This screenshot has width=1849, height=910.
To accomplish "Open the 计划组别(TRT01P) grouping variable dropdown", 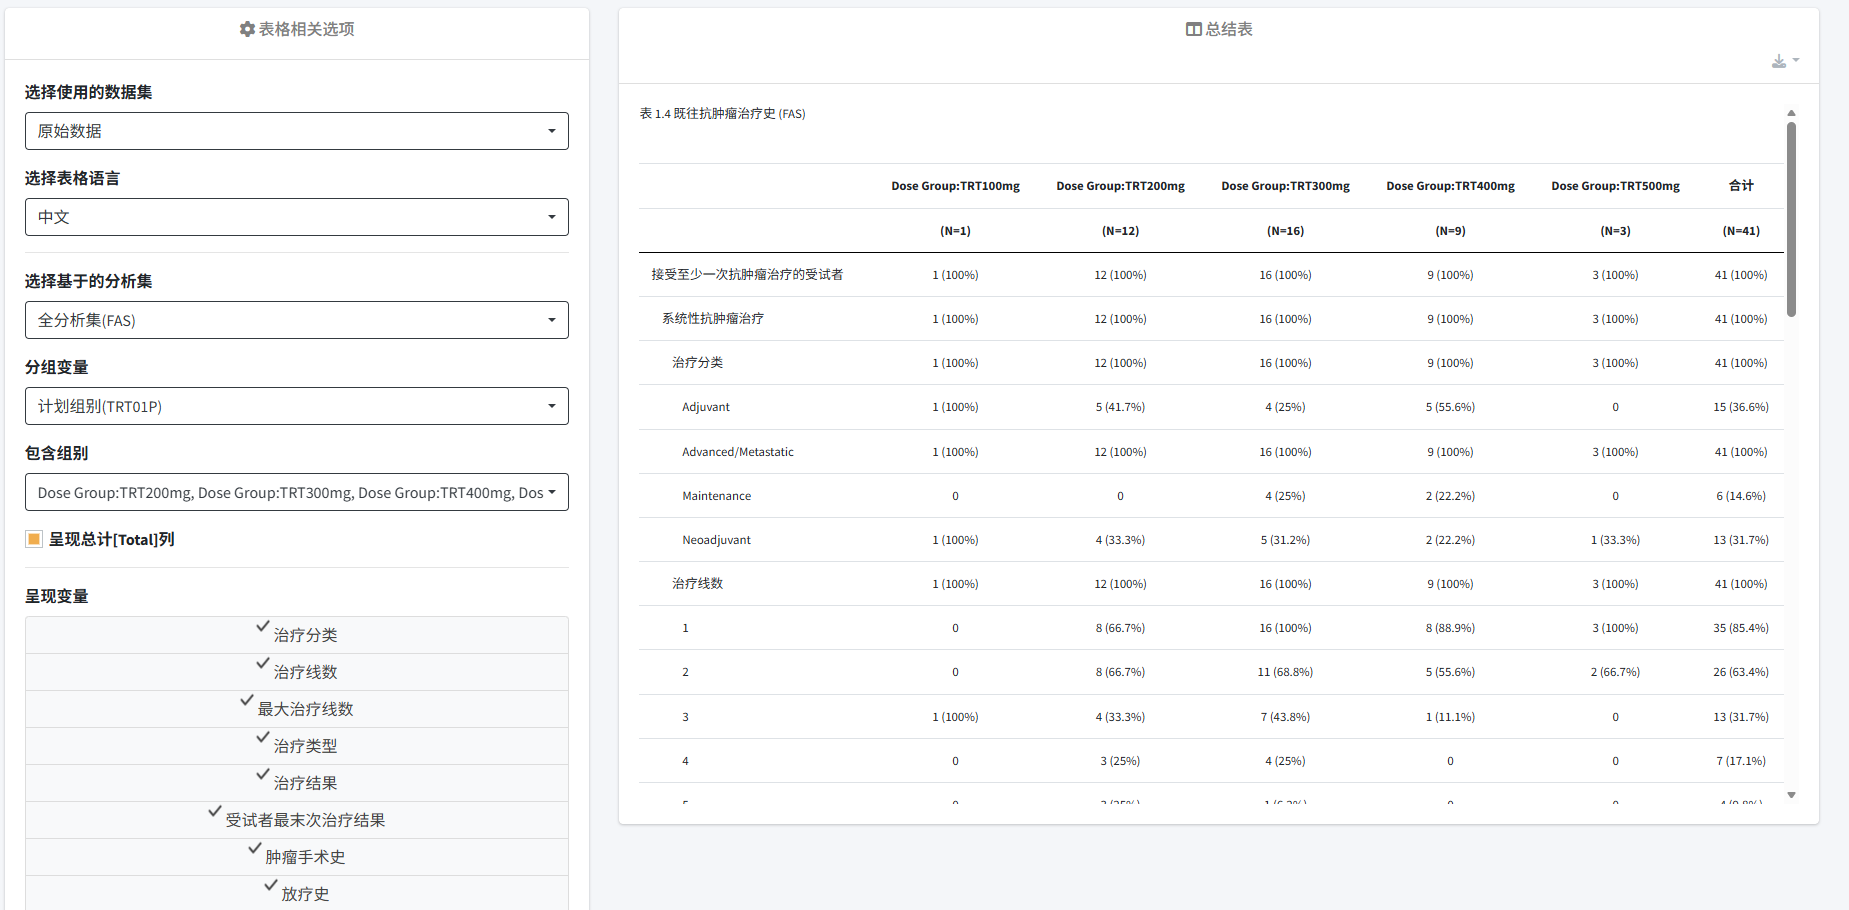I will pos(296,406).
